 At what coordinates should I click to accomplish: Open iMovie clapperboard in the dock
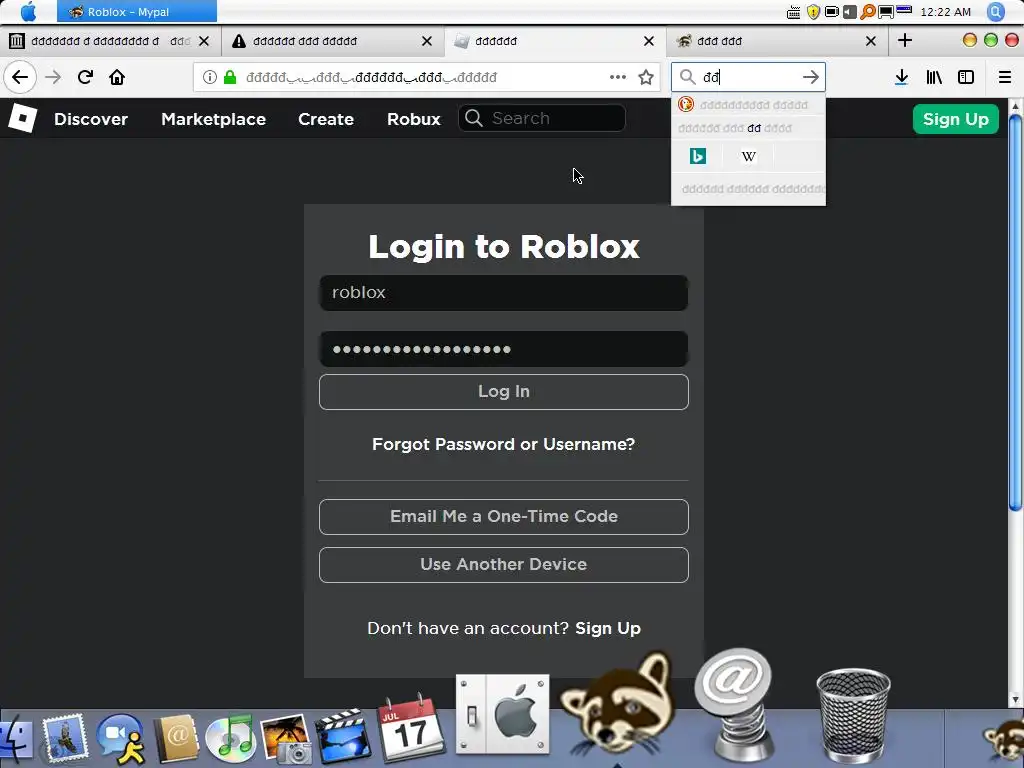(342, 736)
